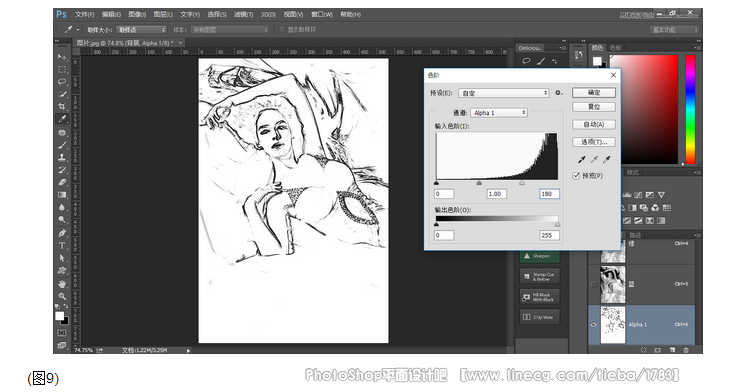This screenshot has height=392, width=729.
Task: Select the Path Selection tool
Action: (62, 258)
